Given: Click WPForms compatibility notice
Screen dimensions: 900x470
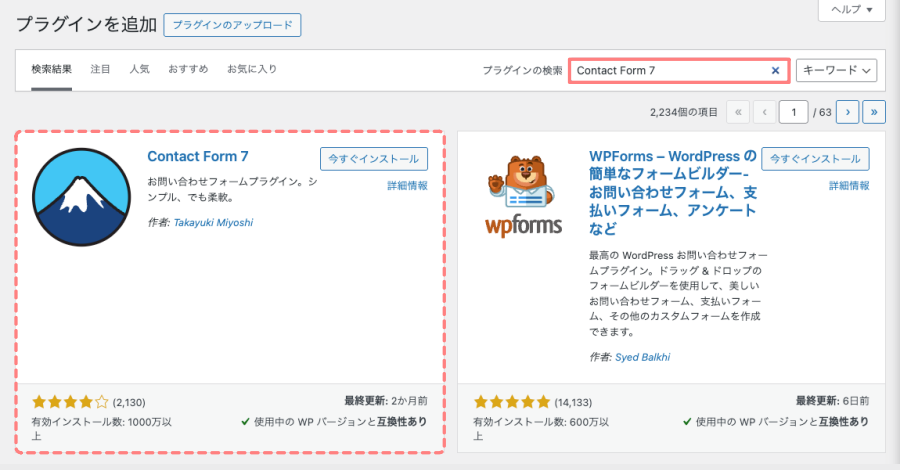Looking at the screenshot, I should [x=775, y=422].
